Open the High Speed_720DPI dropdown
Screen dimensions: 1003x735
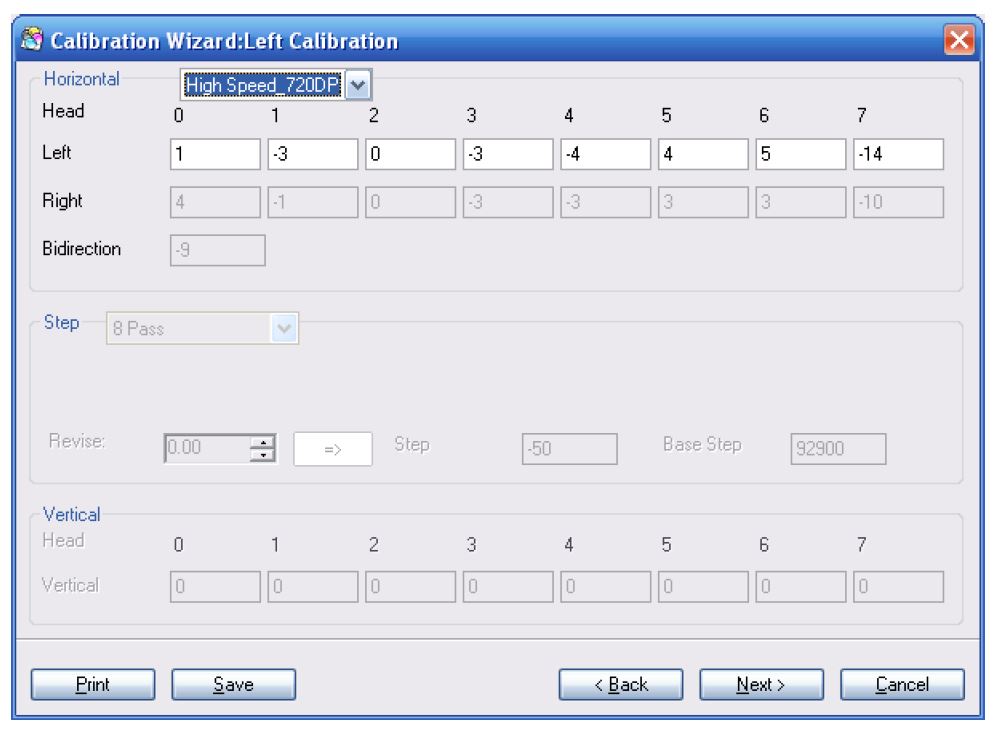[358, 85]
